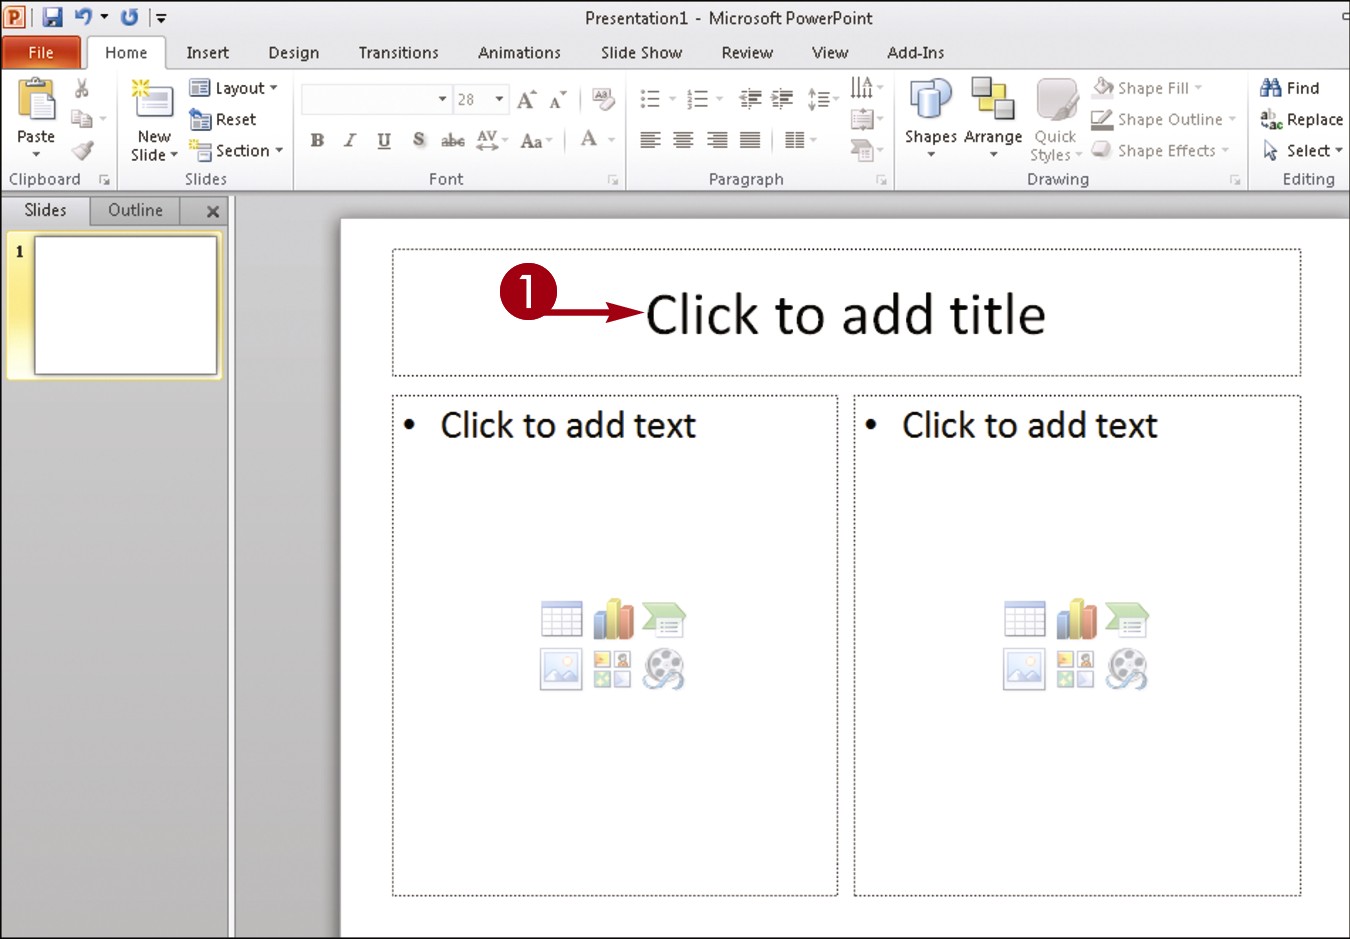Click the numbered list icon

tap(698, 99)
